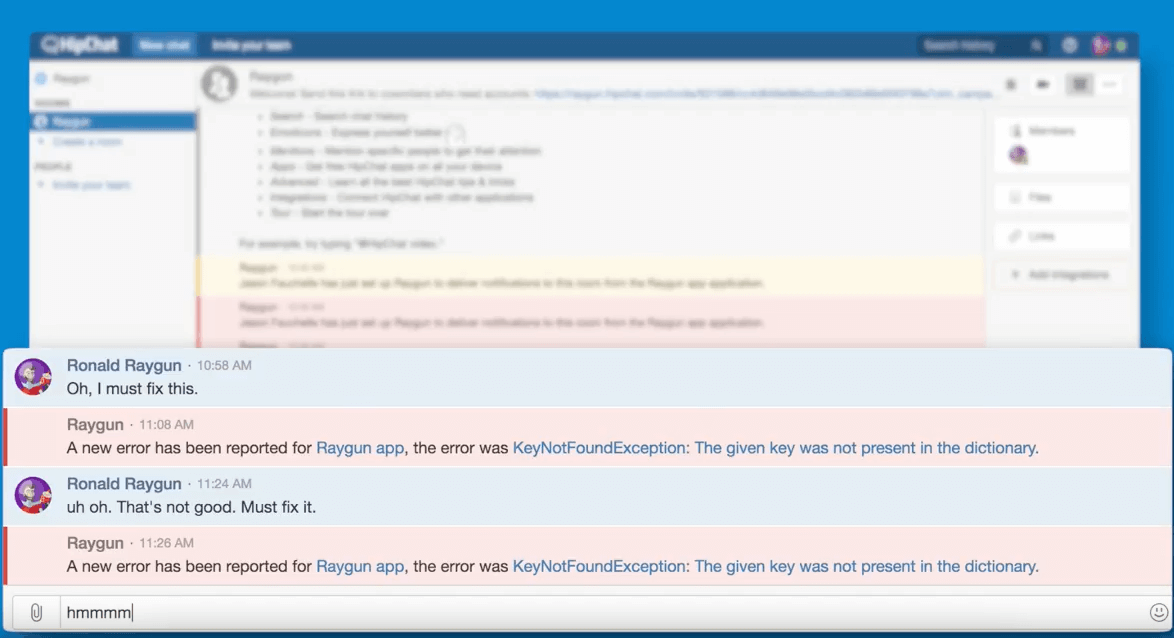Click the Raygun room avatar in the chat header

pos(219,84)
